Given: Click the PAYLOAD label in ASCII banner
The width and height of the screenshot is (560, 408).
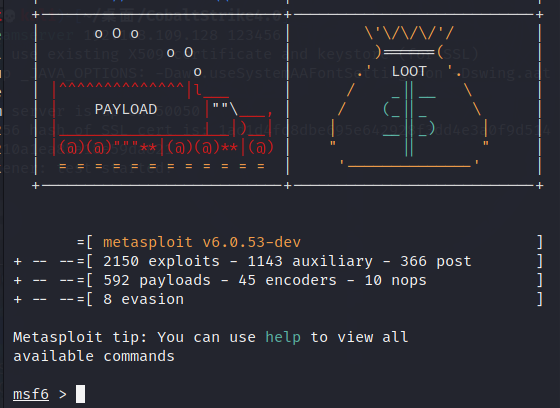Looking at the screenshot, I should (x=126, y=109).
